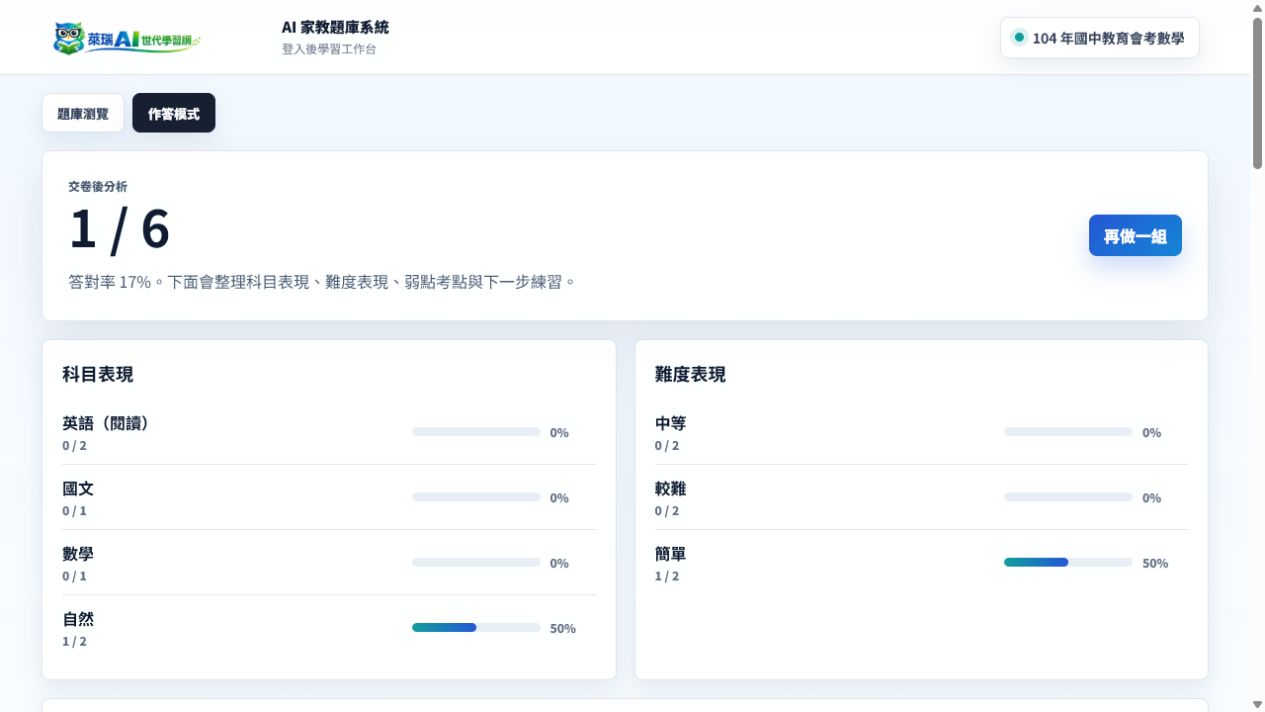Click the 0% value in the 較難 row
The image size is (1265, 712).
point(1152,498)
